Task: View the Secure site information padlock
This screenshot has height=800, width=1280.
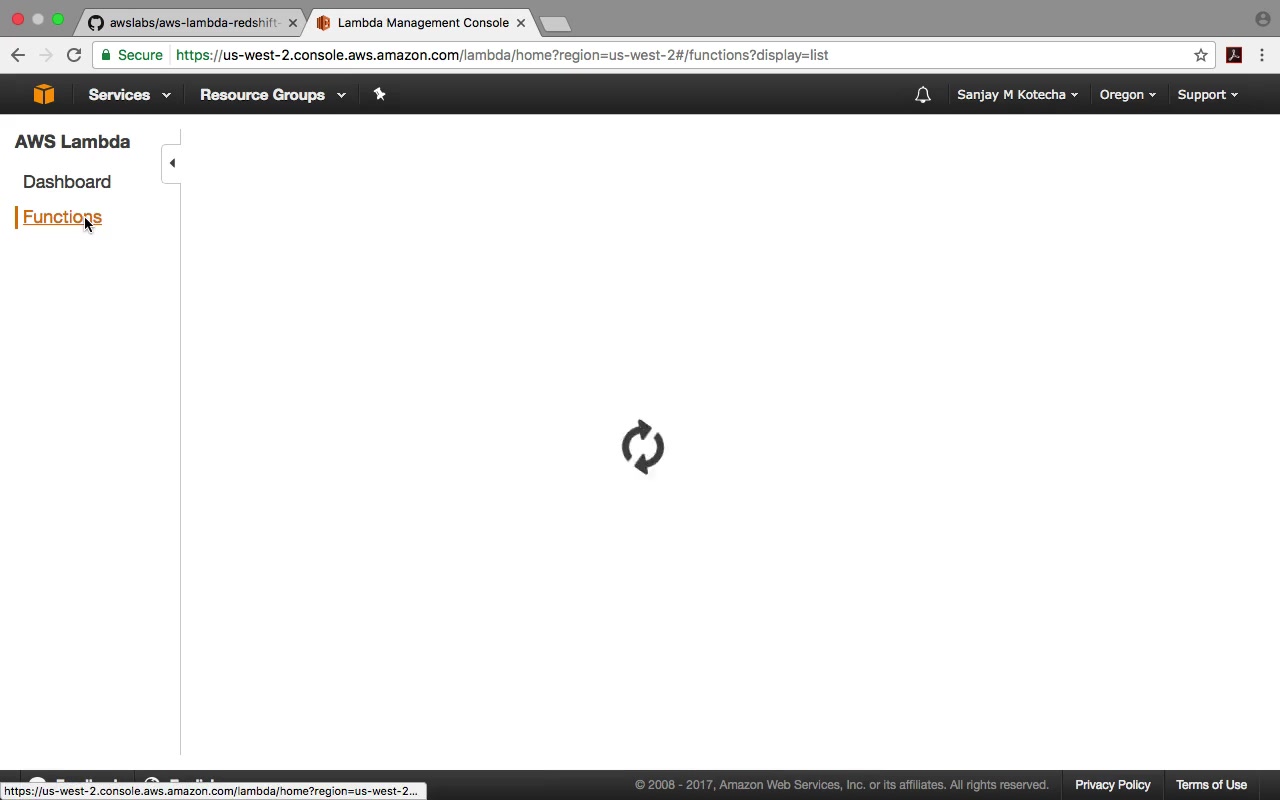Action: click(x=131, y=55)
